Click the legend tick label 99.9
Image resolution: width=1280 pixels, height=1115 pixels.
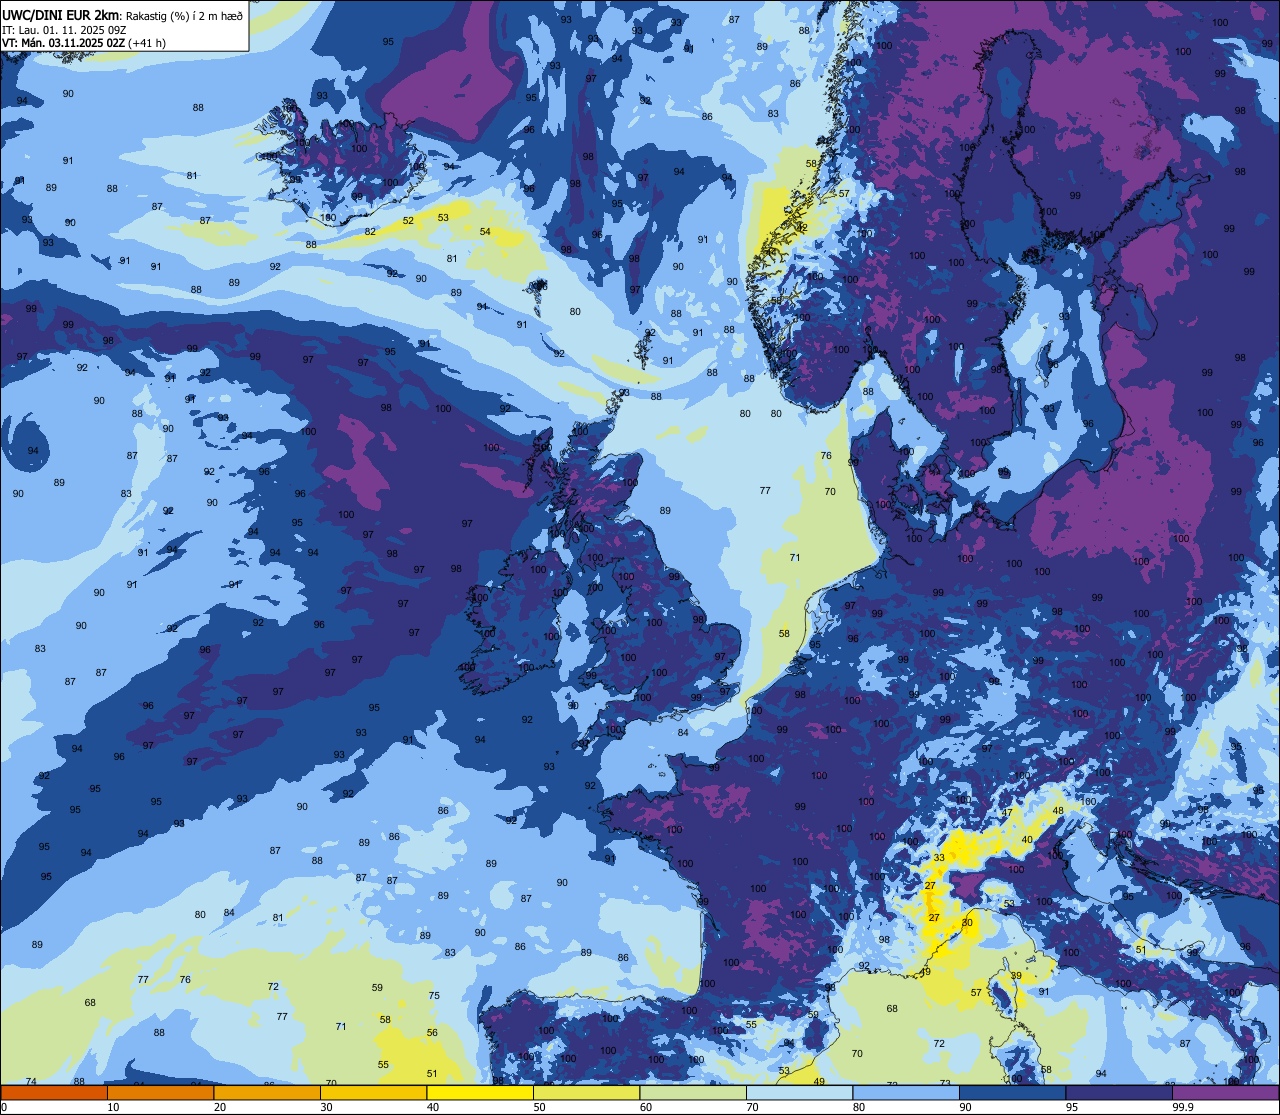coord(1184,1107)
